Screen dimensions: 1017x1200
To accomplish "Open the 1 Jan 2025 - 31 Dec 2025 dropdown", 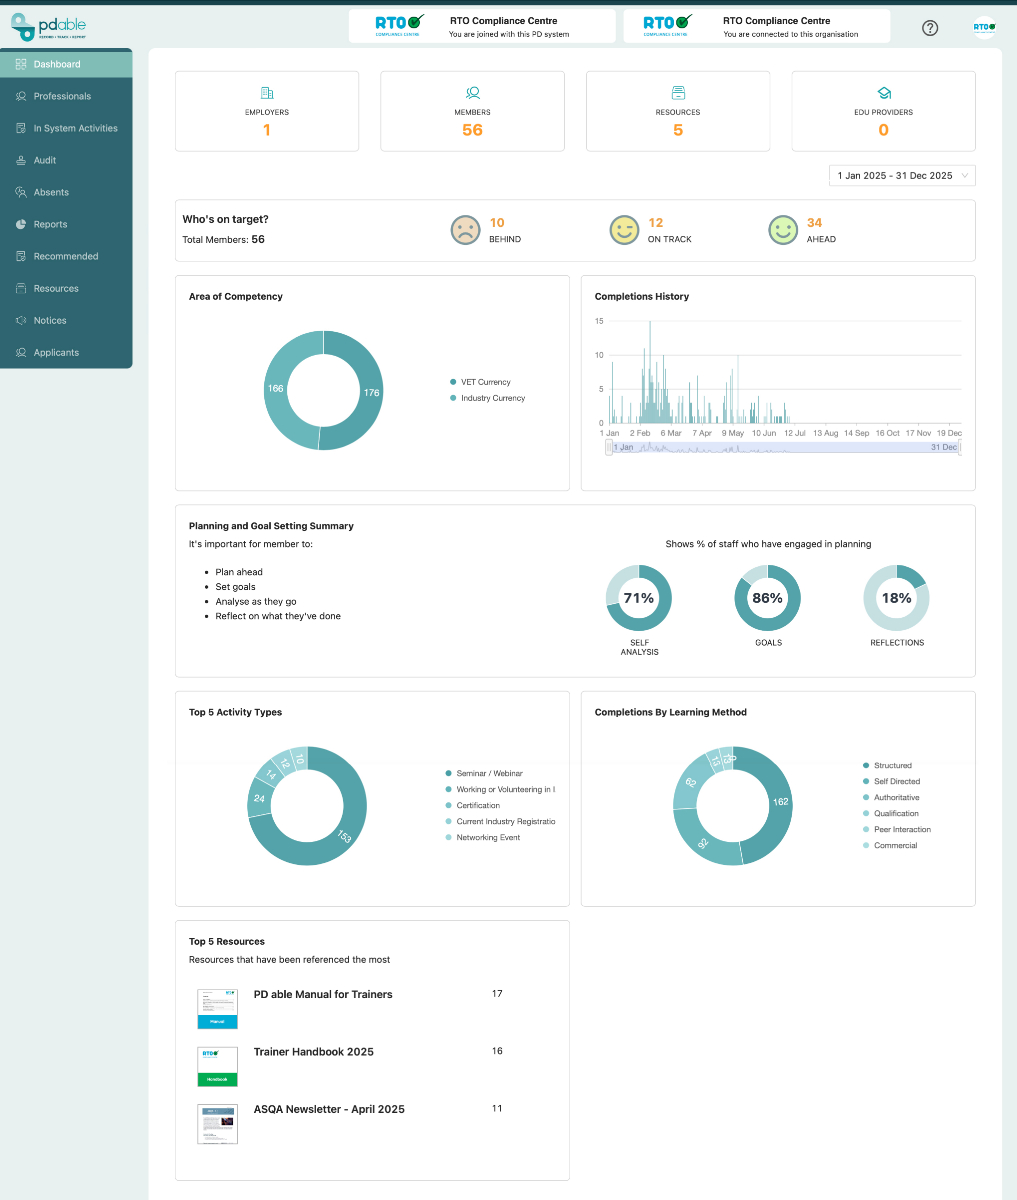I will pyautogui.click(x=901, y=175).
